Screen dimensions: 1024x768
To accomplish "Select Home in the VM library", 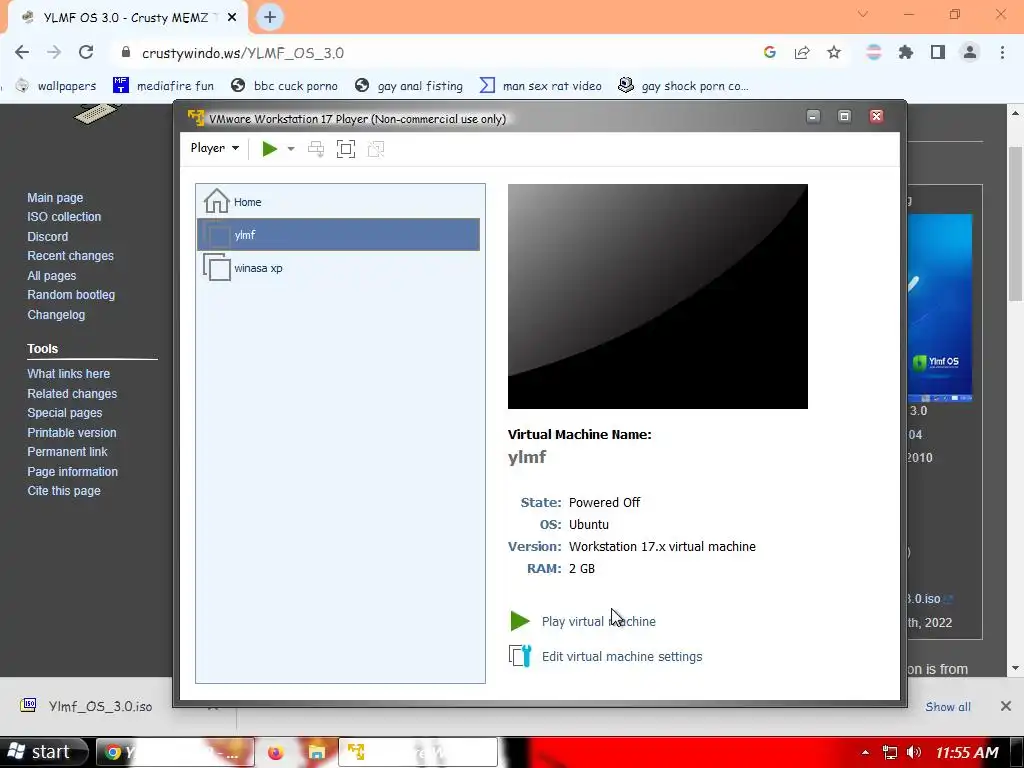I will 338,202.
